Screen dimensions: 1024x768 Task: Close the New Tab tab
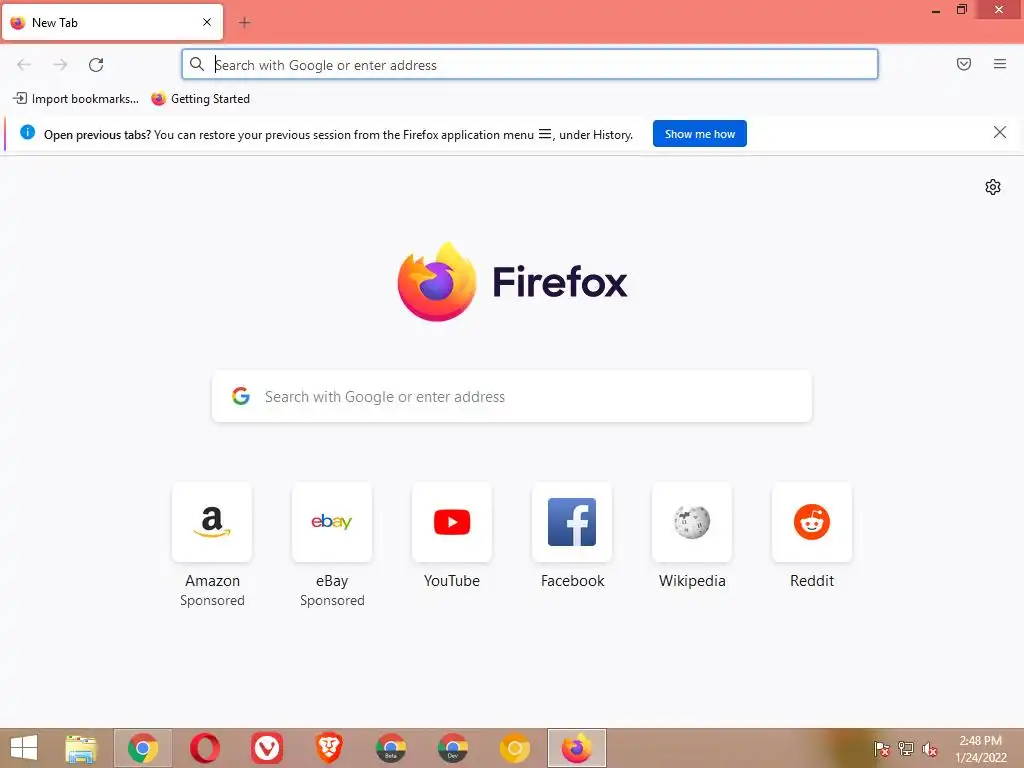tap(207, 22)
